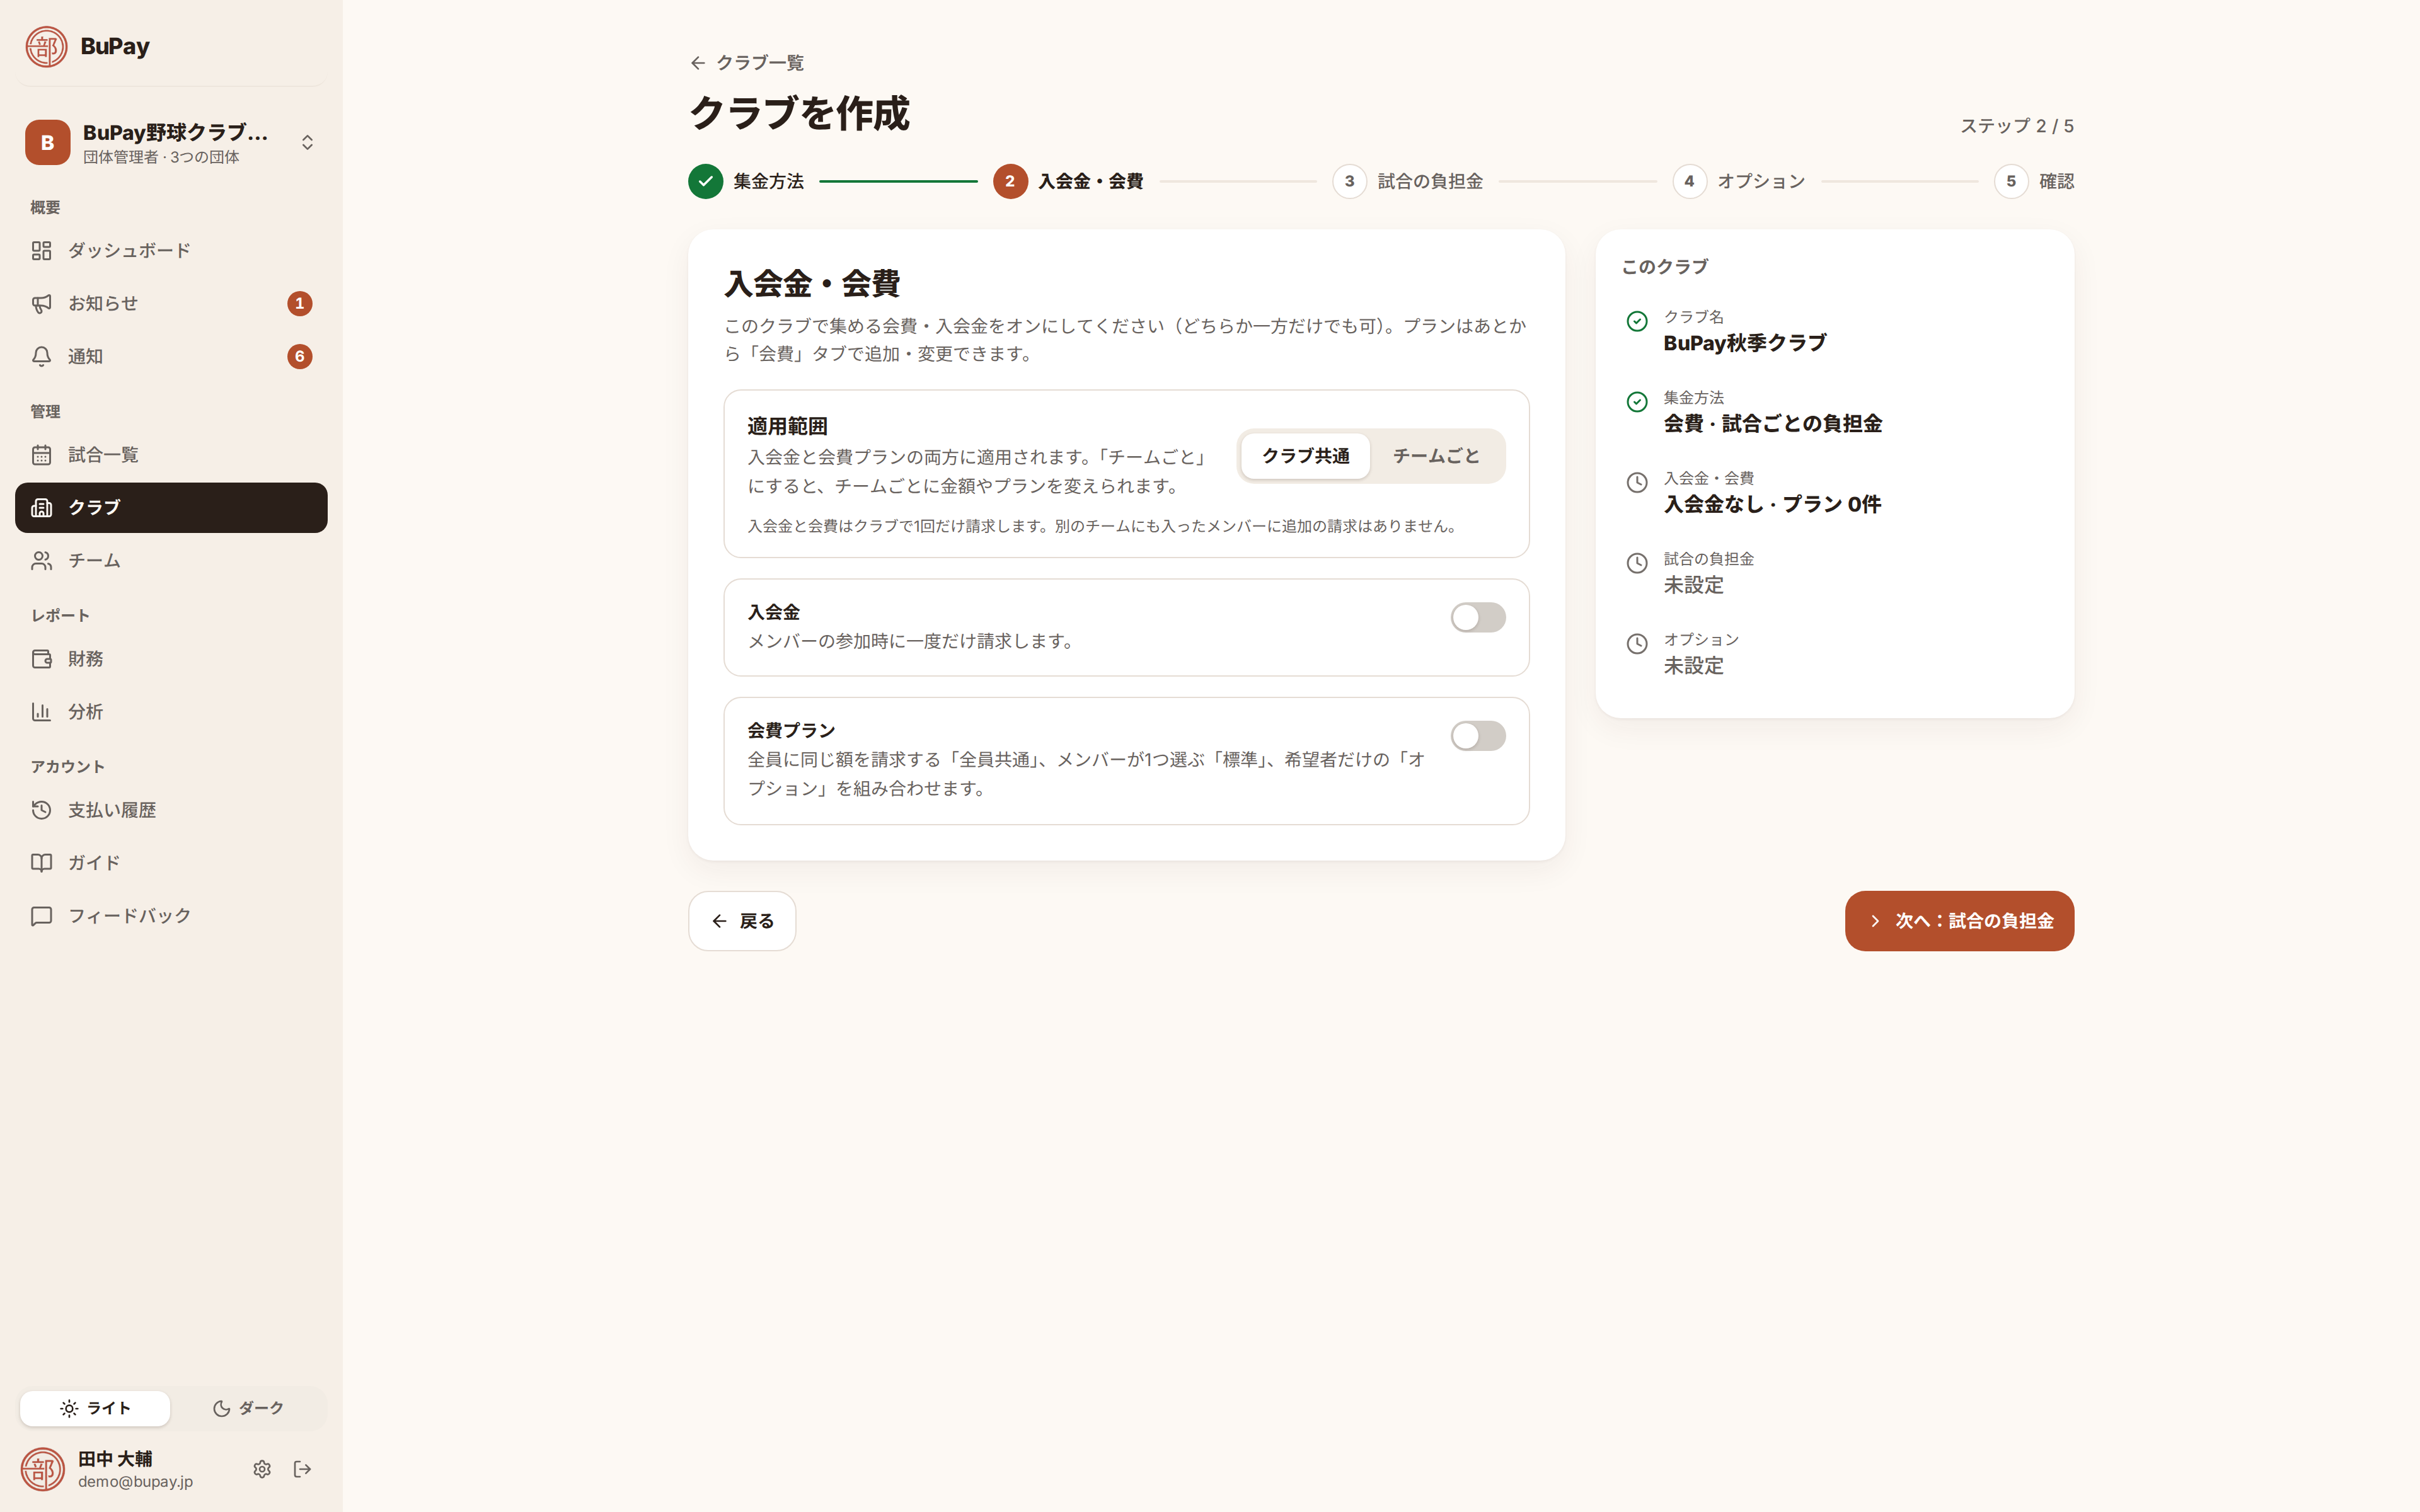Viewport: 2420px width, 1512px height.
Task: Click 会費・試合ごとの負担金 summary text
Action: [x=1772, y=423]
